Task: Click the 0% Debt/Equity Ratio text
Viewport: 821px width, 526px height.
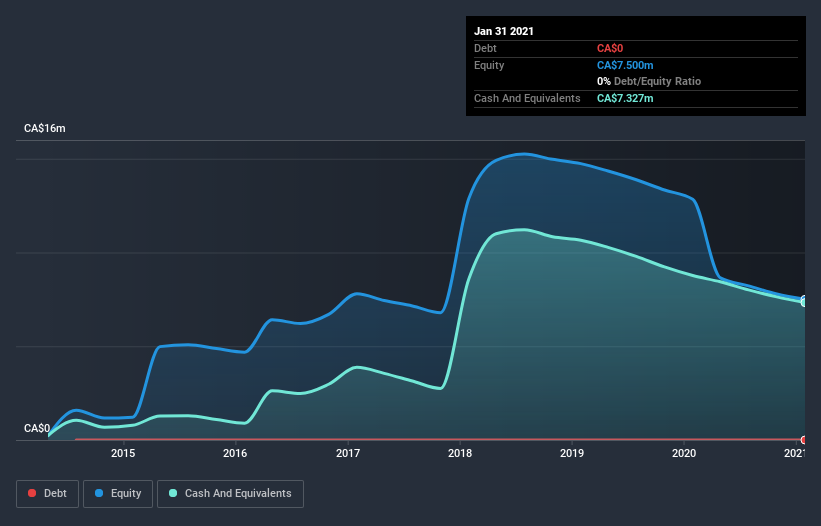Action: [x=649, y=82]
